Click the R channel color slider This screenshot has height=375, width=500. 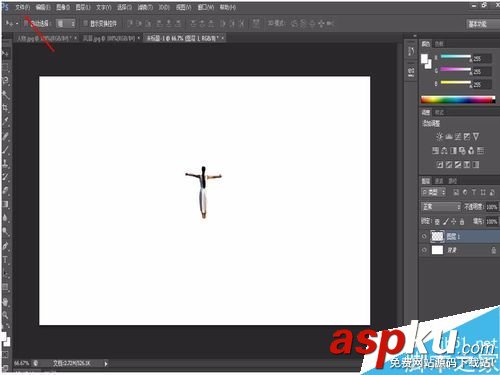point(456,57)
